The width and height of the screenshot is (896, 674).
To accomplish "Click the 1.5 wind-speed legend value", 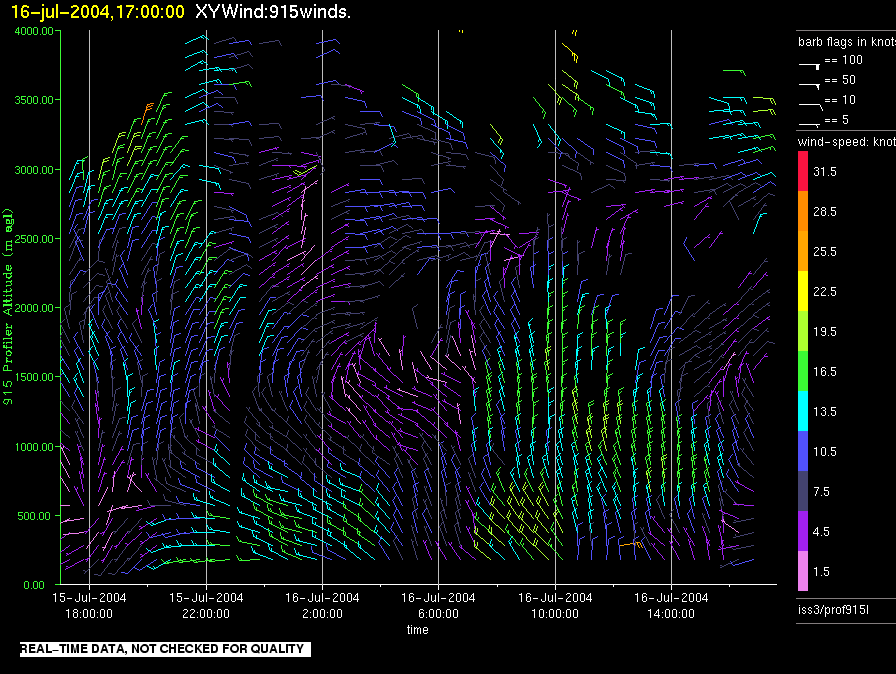I will point(821,571).
